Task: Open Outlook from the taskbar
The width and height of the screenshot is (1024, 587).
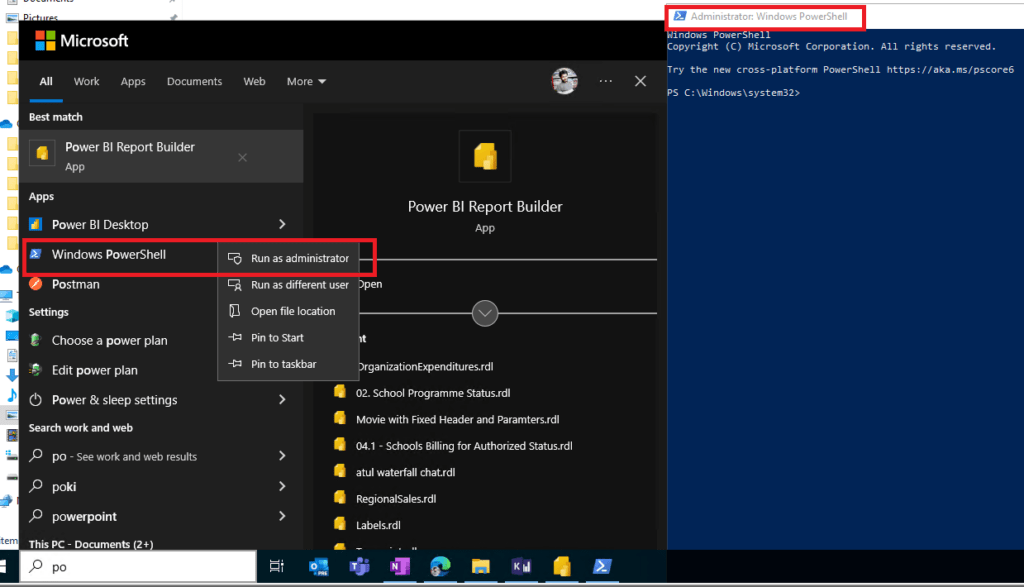Action: click(319, 566)
